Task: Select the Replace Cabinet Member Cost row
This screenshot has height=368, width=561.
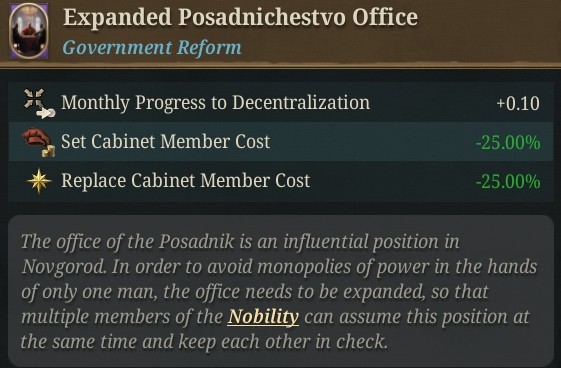Action: [280, 181]
